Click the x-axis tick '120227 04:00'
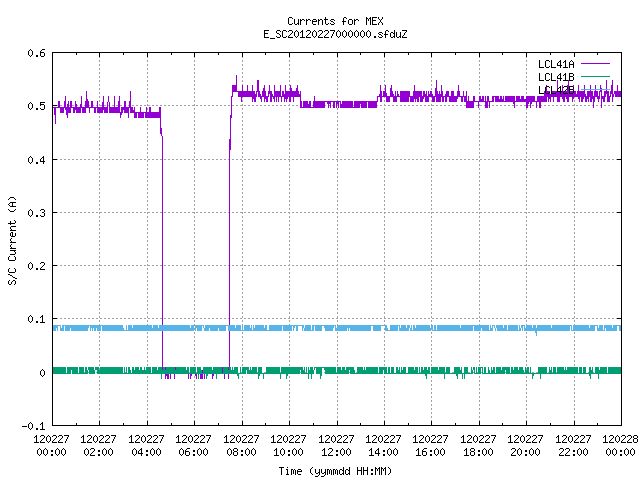The width and height of the screenshot is (640, 480). pyautogui.click(x=146, y=445)
